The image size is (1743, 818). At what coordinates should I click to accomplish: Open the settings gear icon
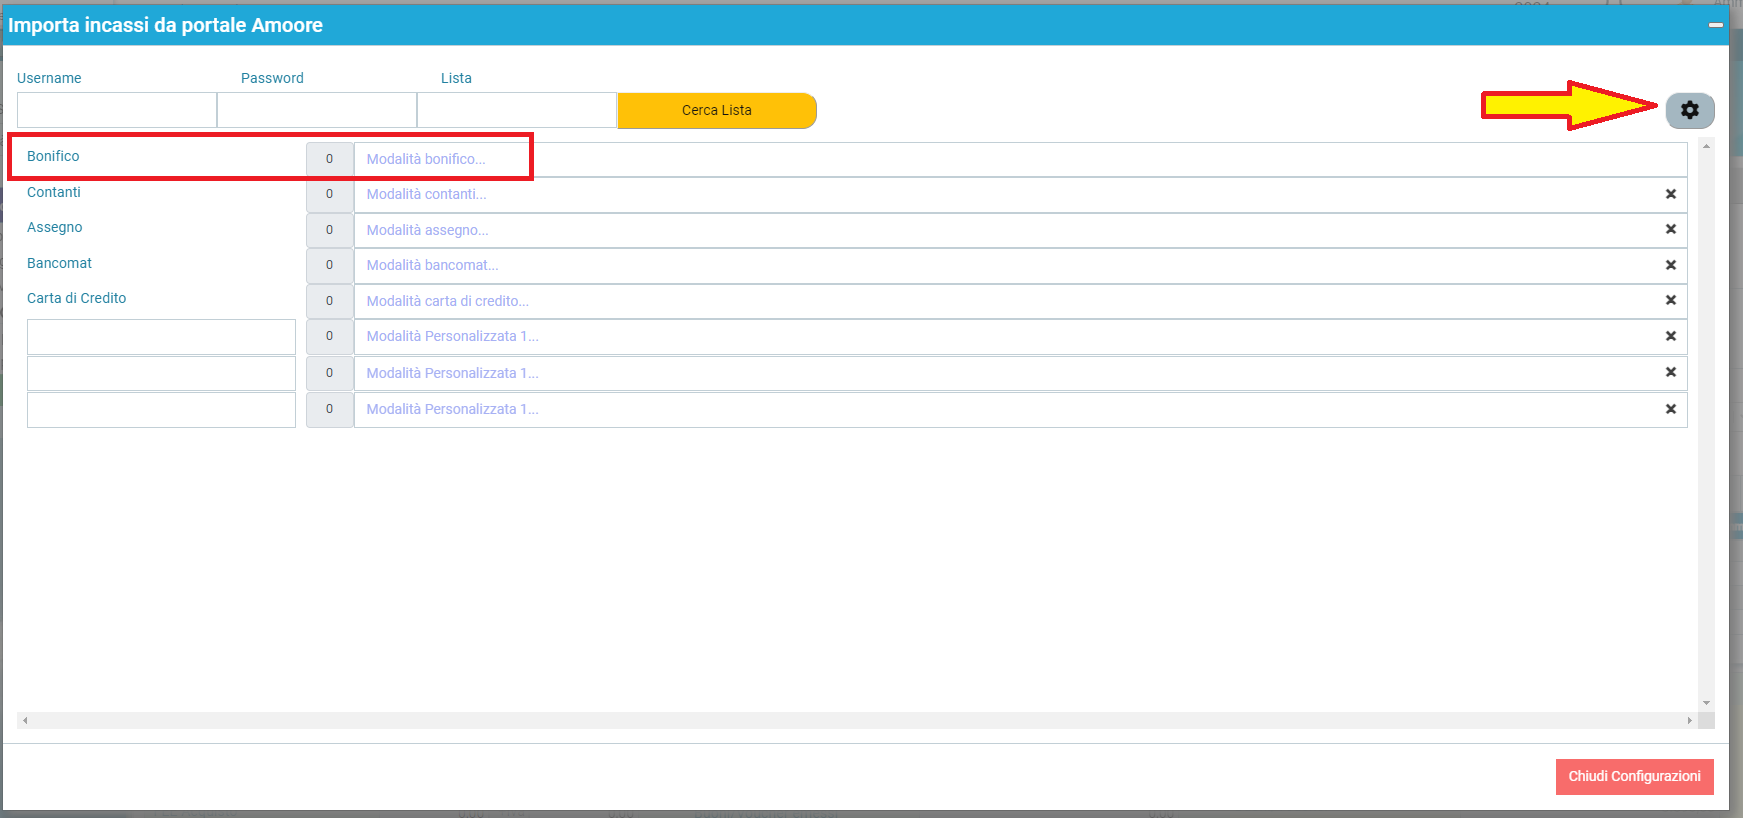tap(1690, 110)
